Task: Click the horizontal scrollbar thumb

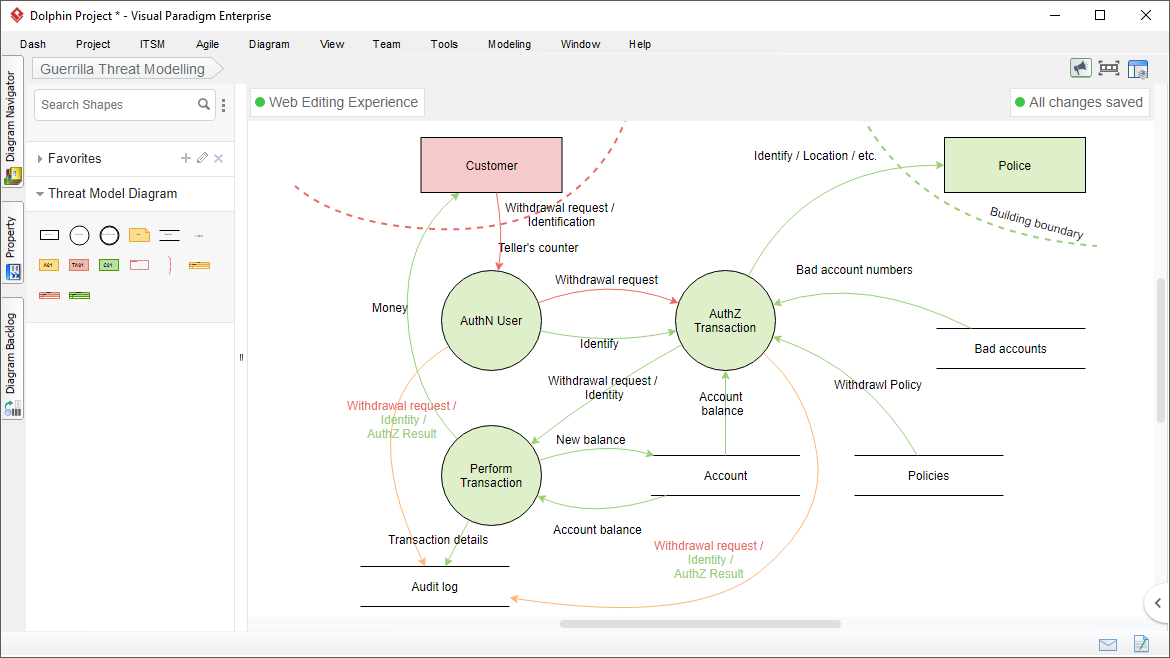Action: pyautogui.click(x=700, y=624)
